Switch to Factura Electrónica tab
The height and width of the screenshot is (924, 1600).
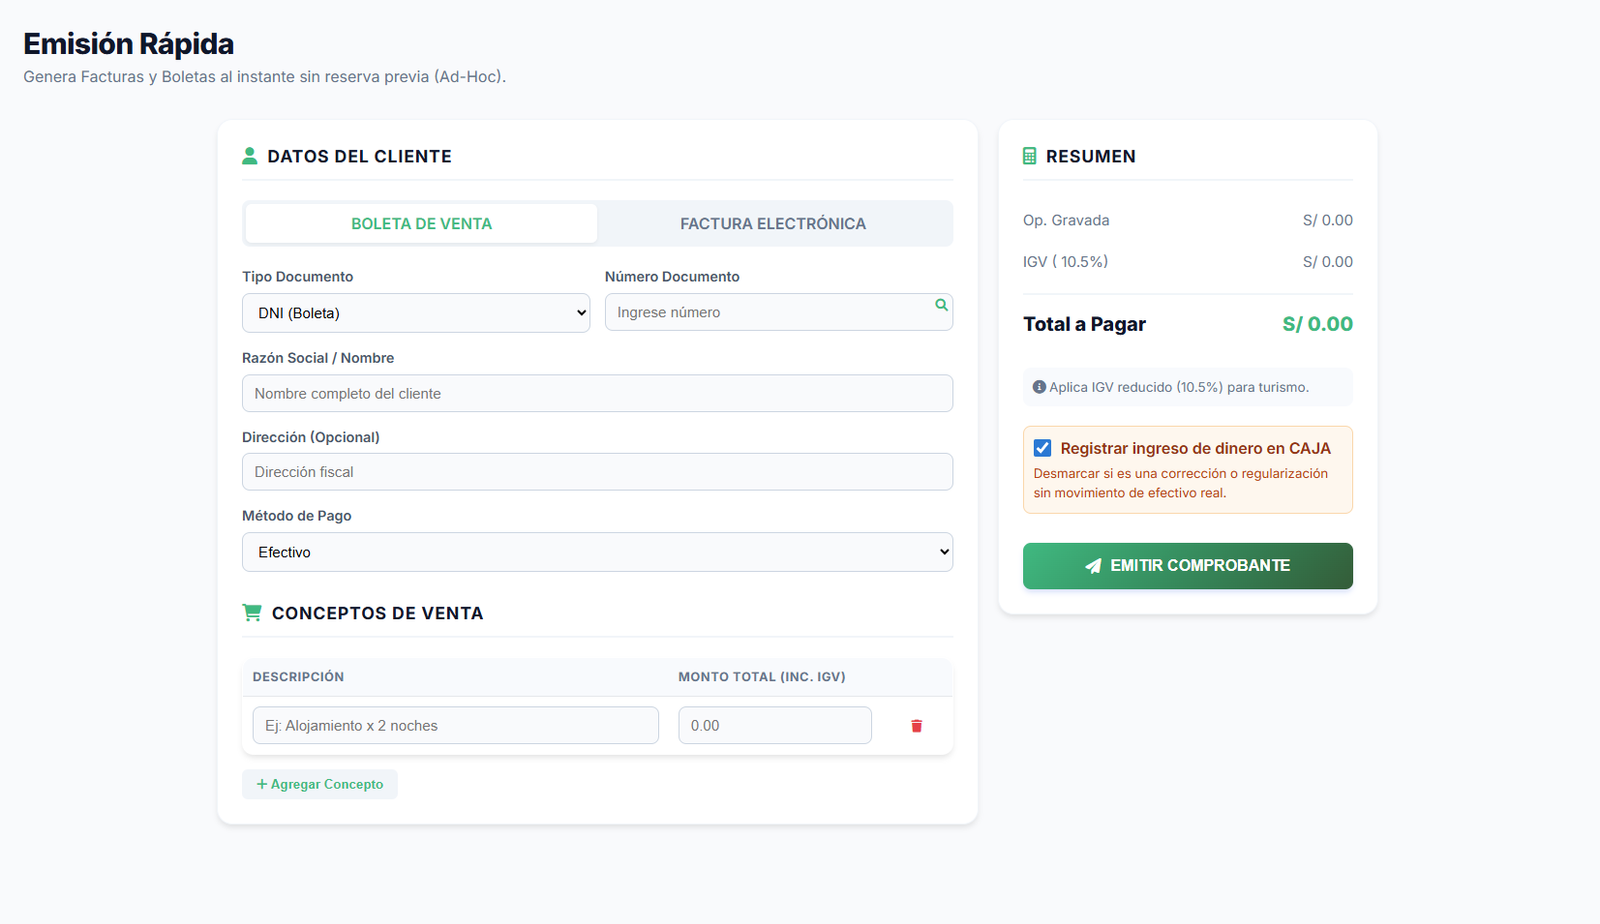pos(773,224)
